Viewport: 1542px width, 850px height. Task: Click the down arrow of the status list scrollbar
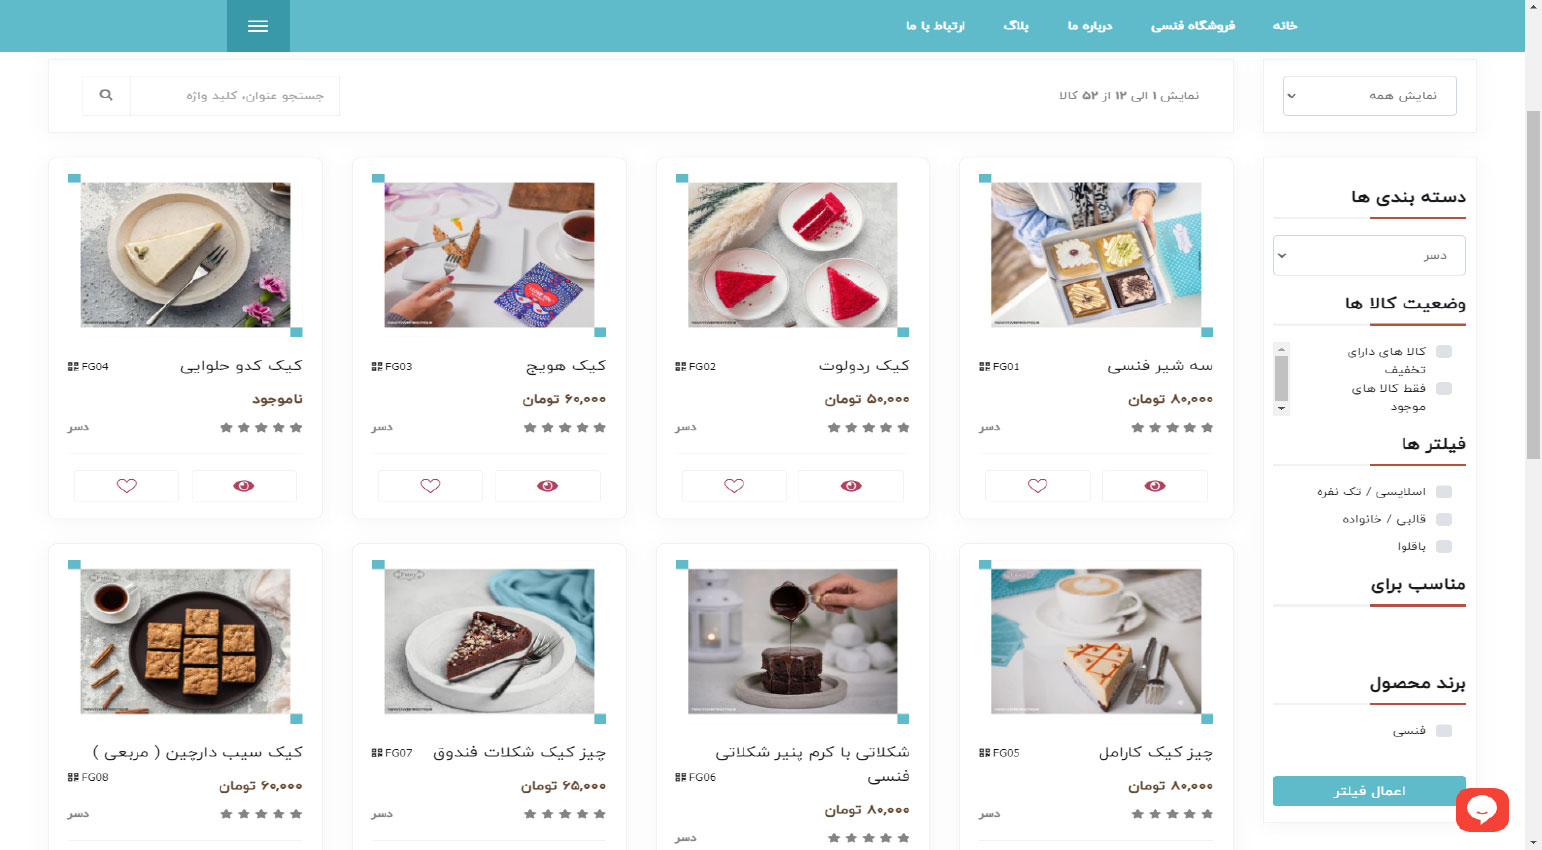click(x=1281, y=409)
